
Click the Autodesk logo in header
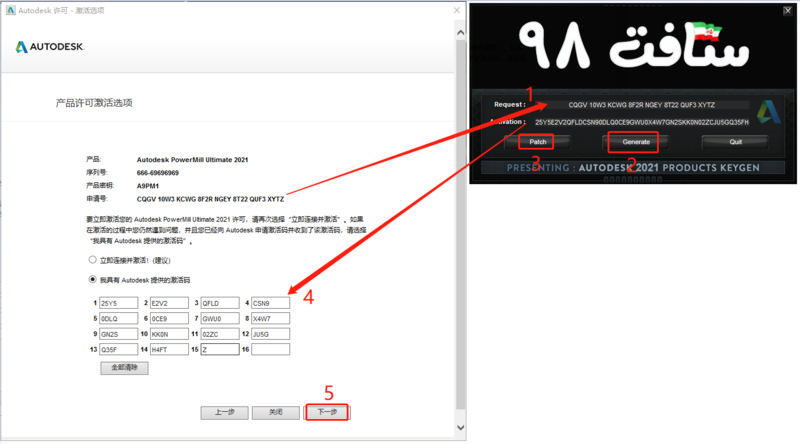(49, 47)
